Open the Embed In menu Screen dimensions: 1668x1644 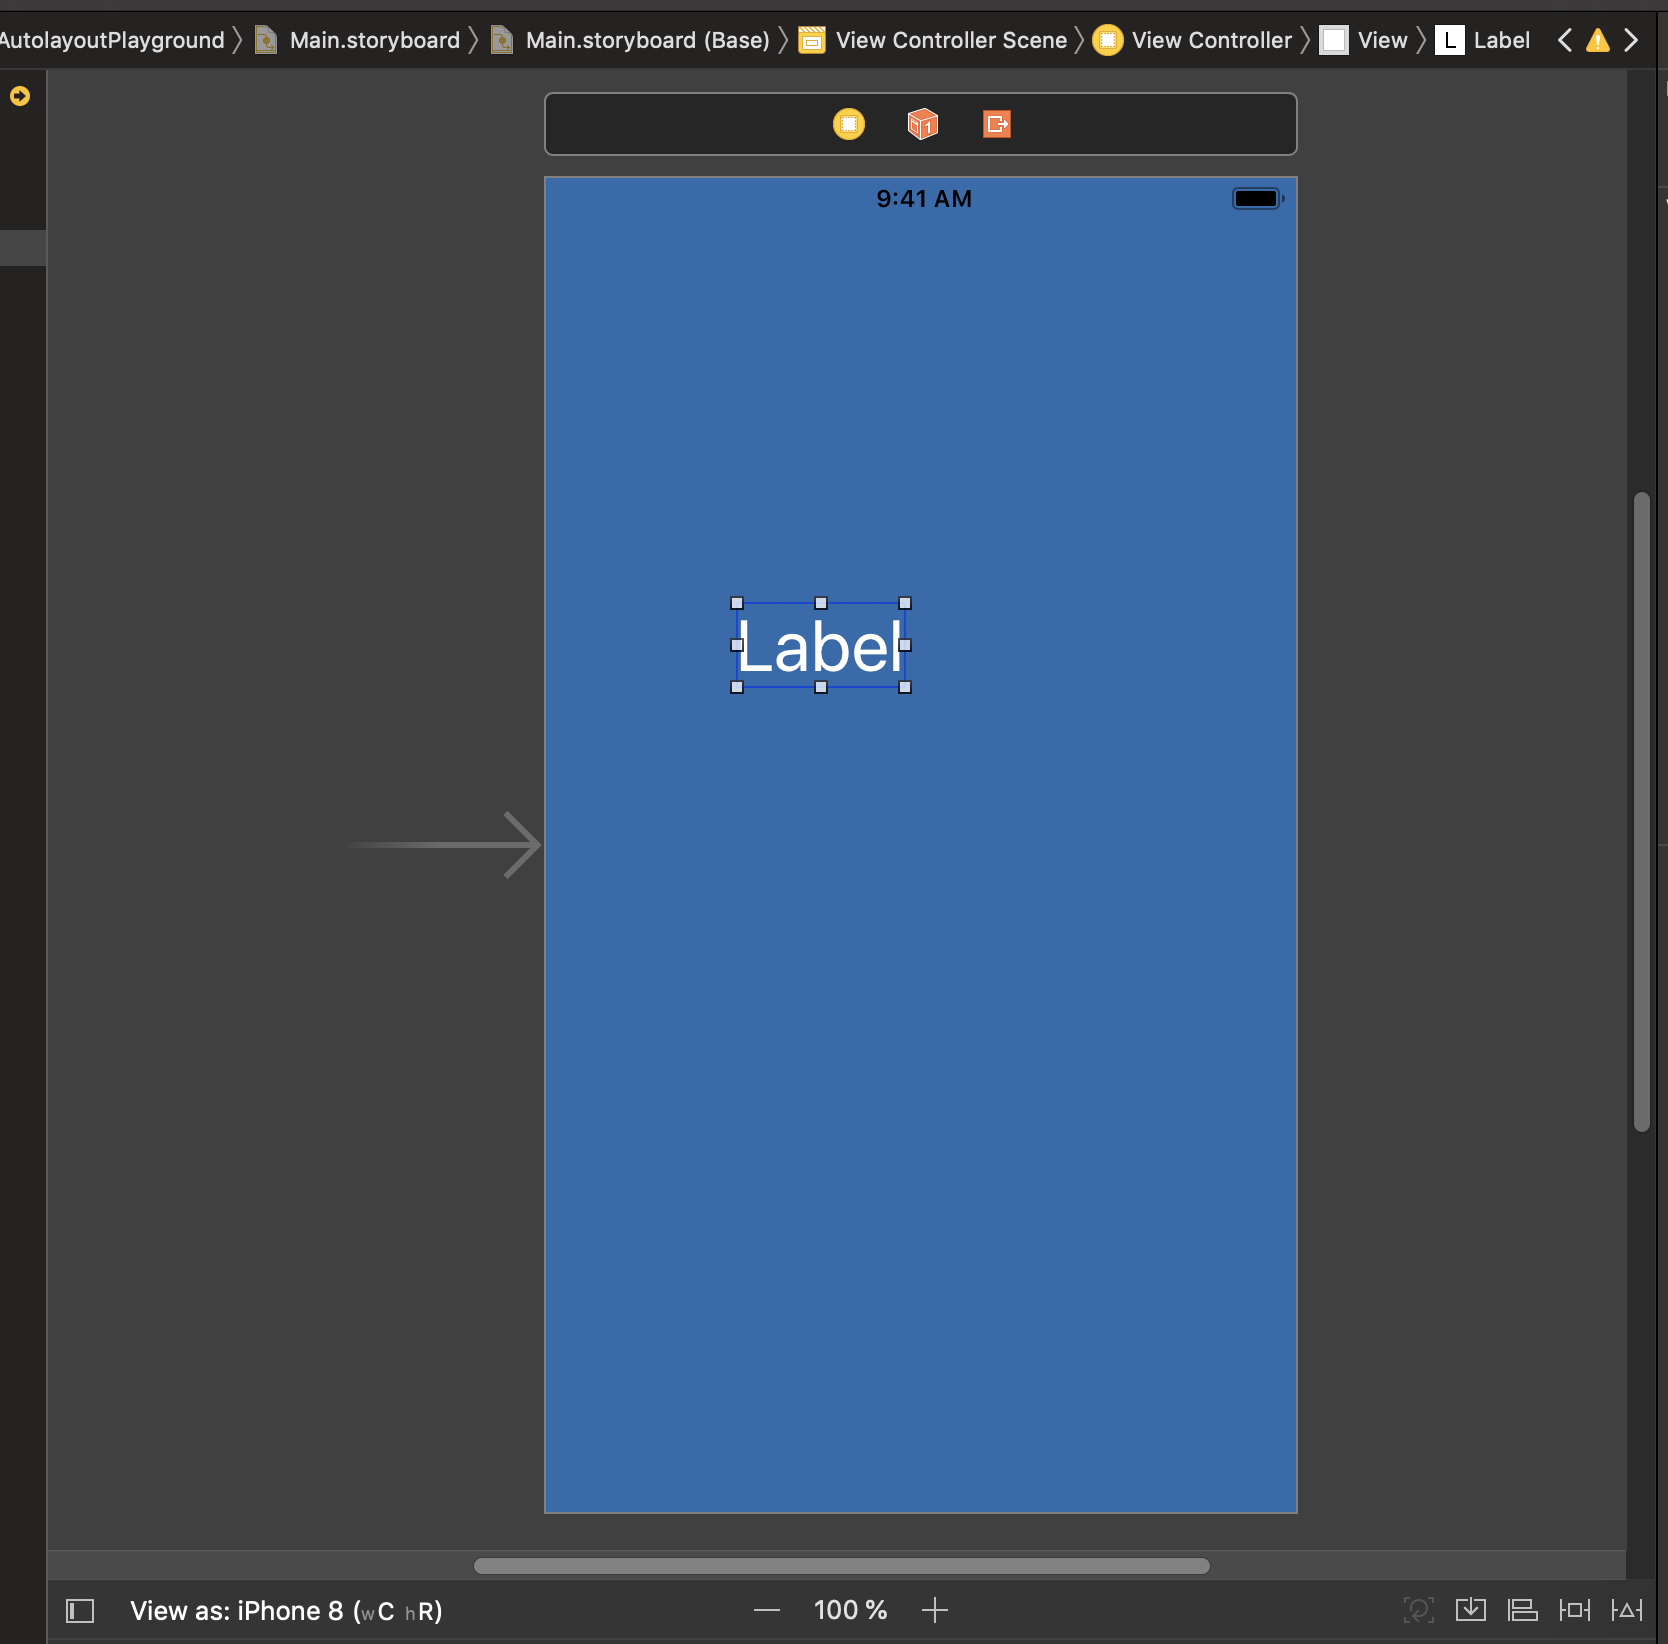[1470, 1610]
